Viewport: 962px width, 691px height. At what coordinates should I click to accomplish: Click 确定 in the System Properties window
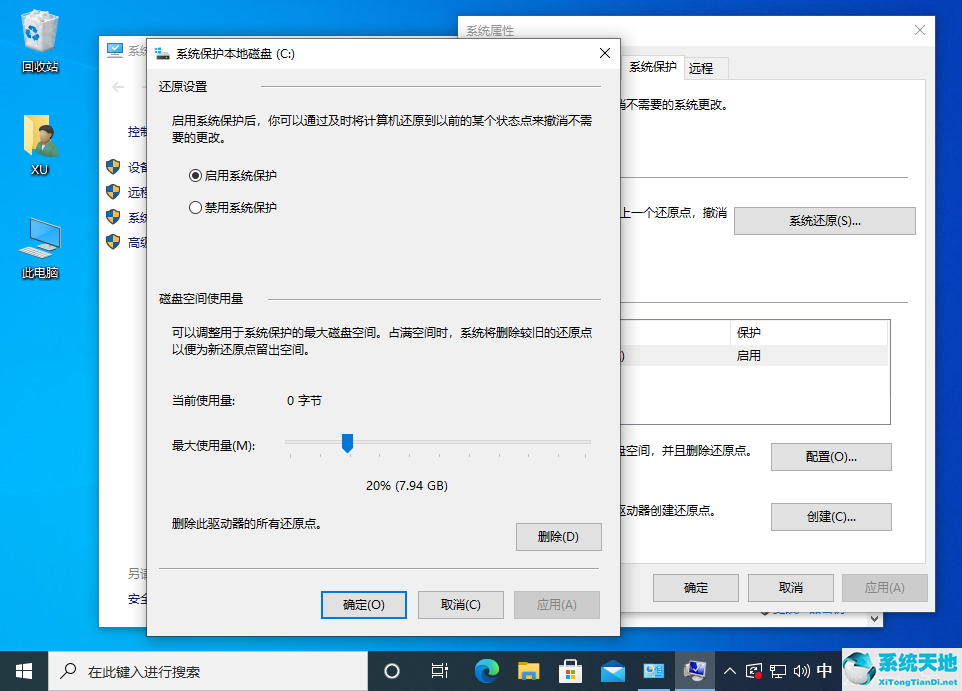click(696, 588)
